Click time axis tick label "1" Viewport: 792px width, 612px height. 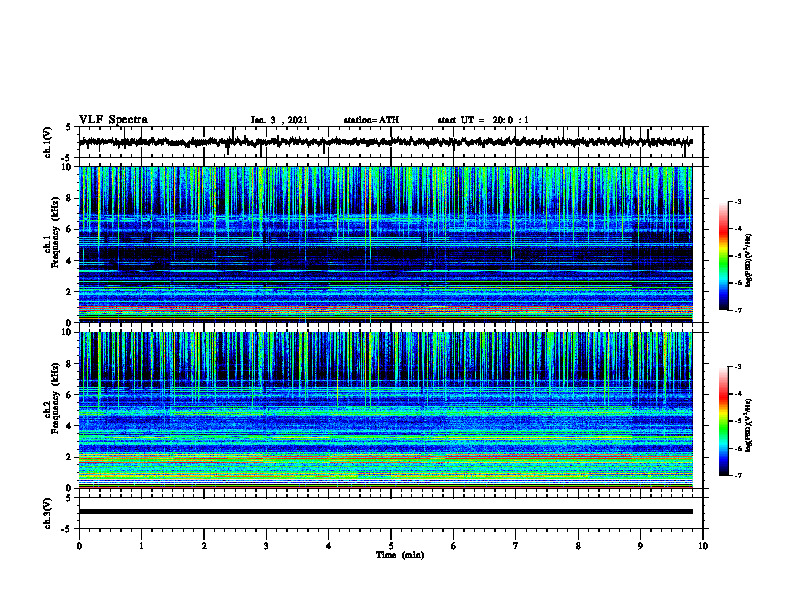click(x=142, y=546)
